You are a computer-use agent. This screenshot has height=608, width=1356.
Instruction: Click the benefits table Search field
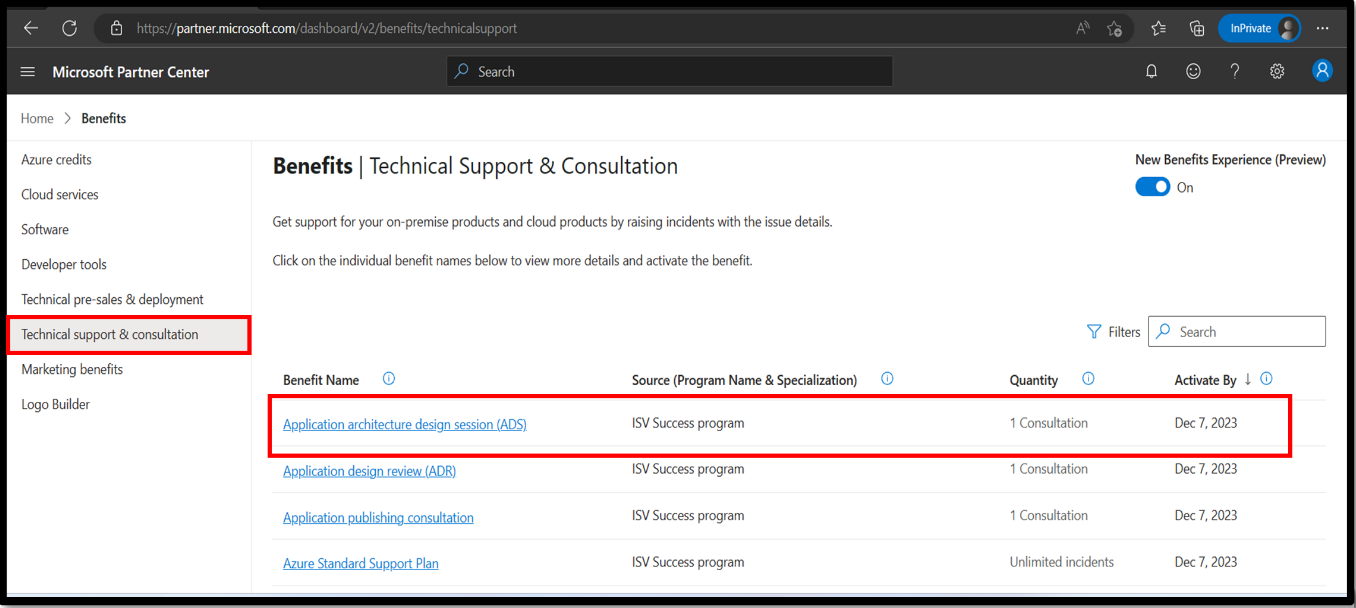[x=1237, y=331]
